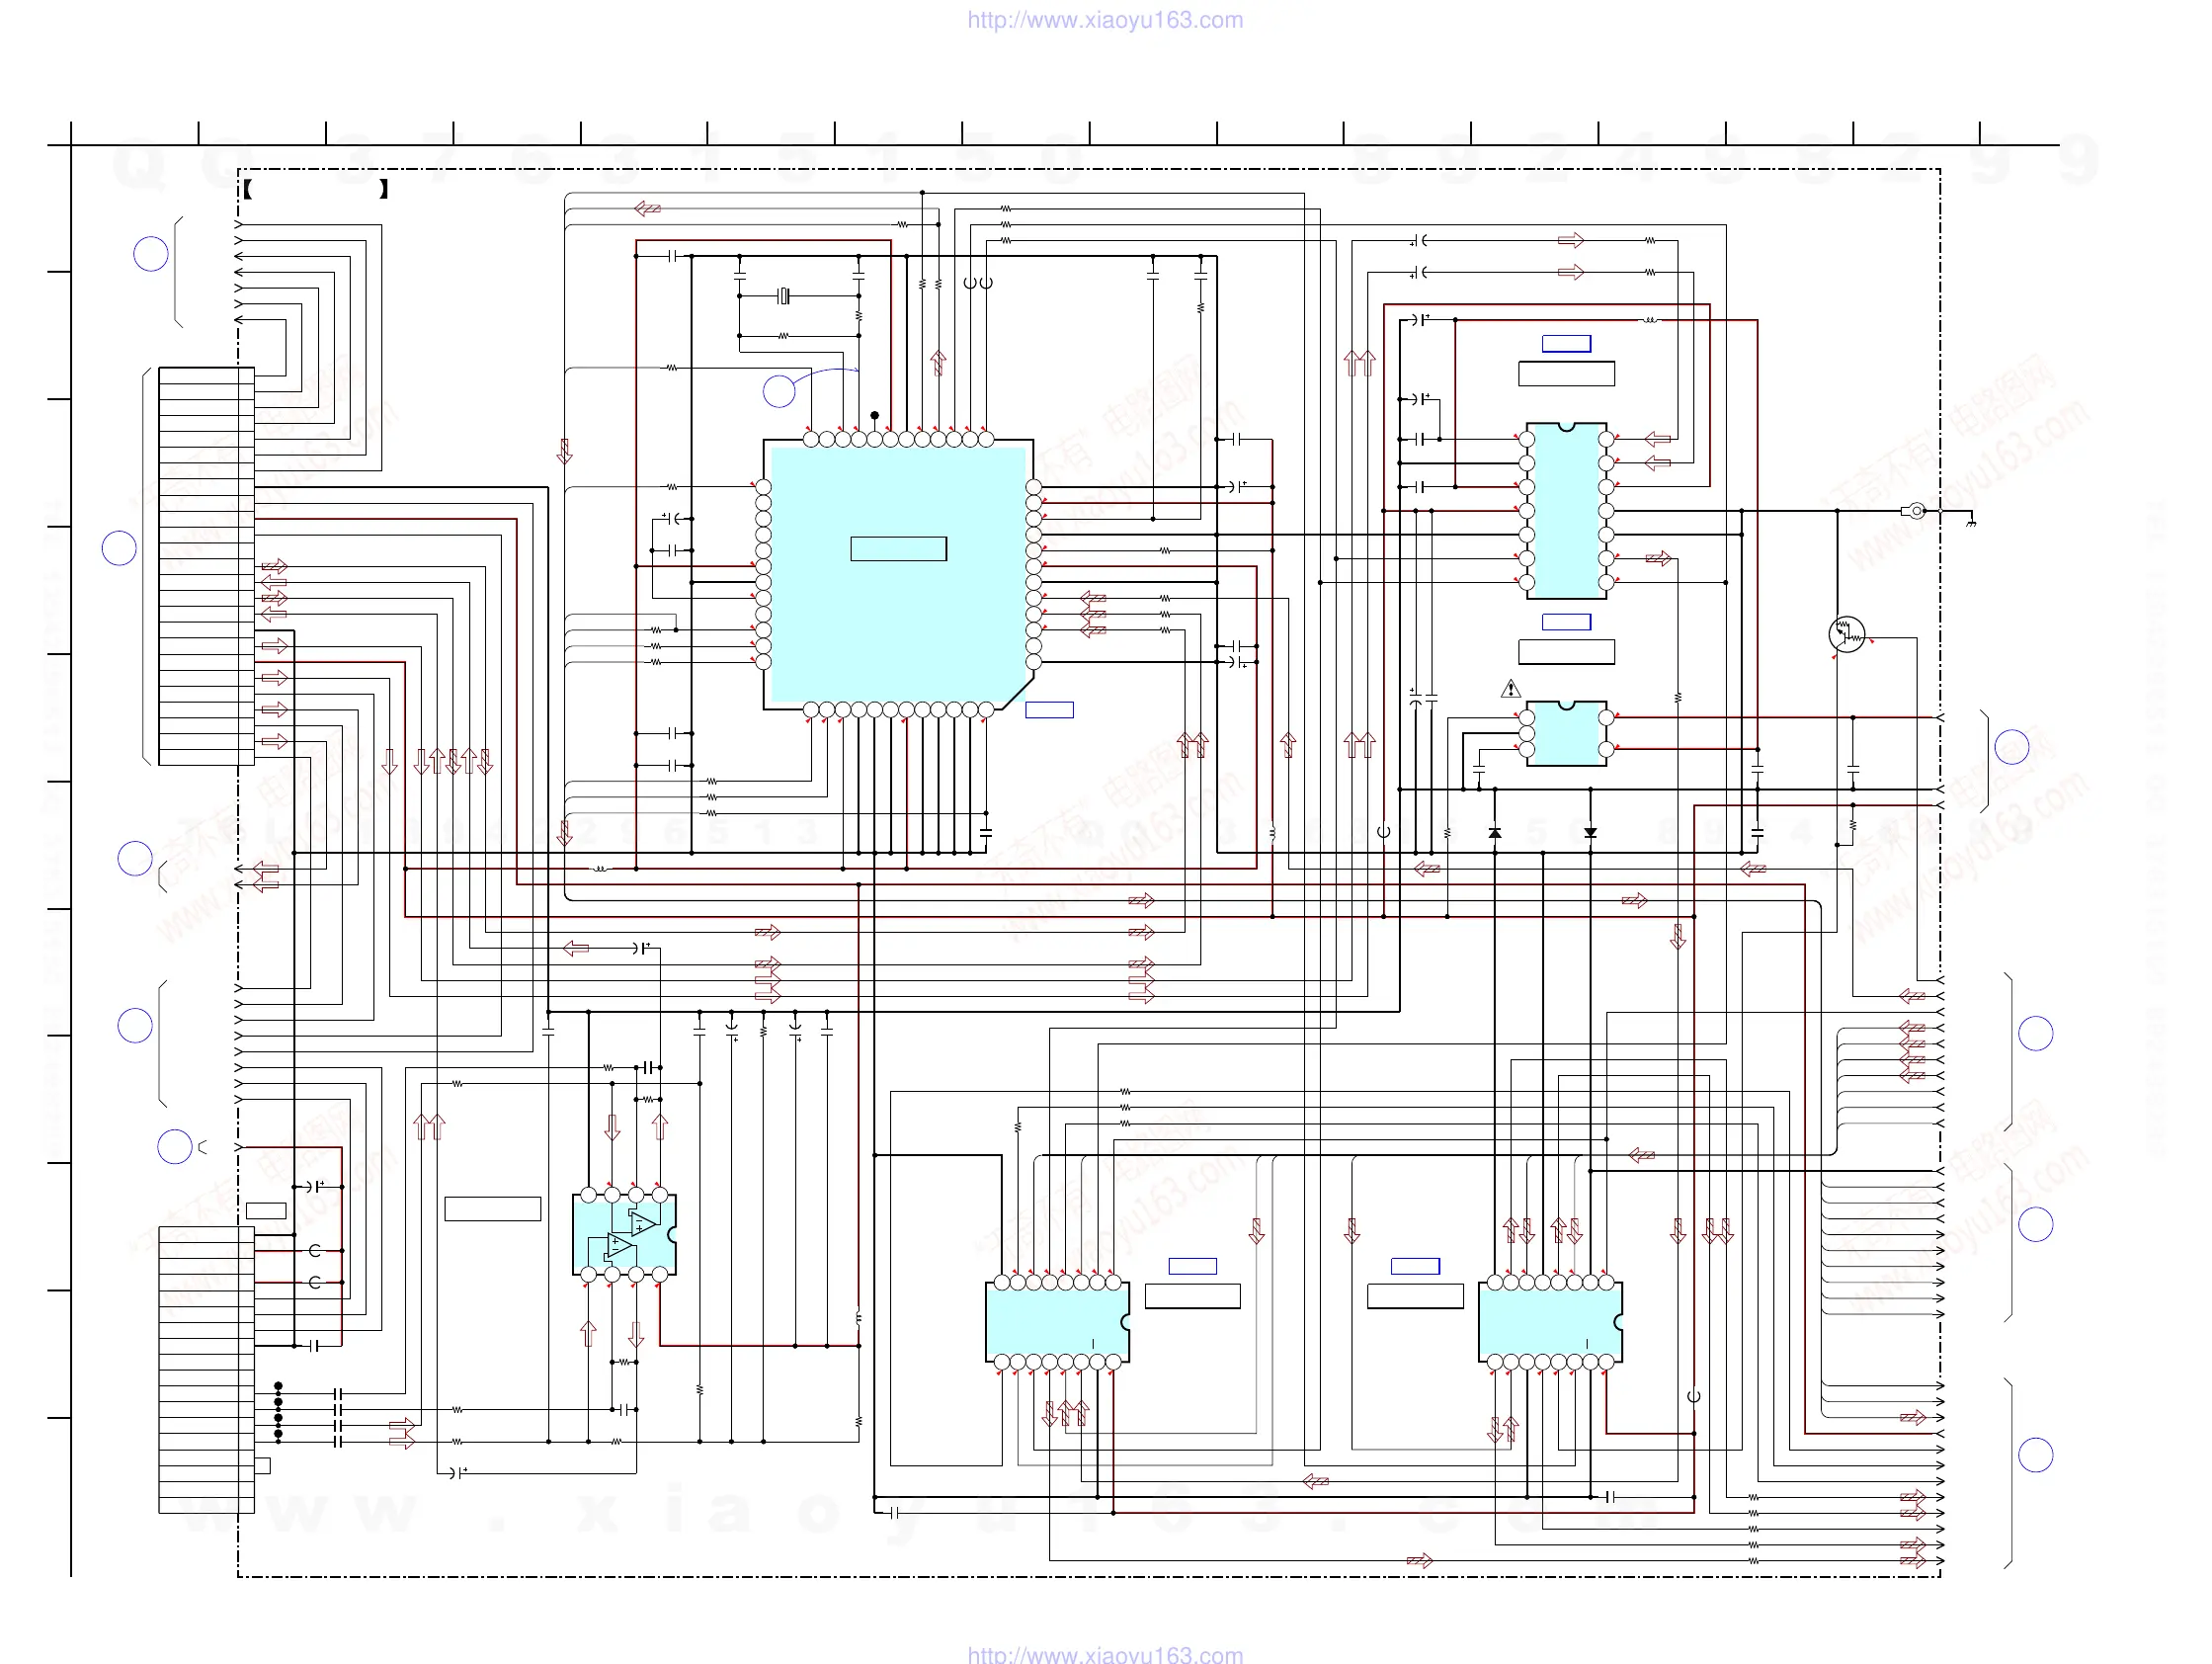Select the right diode symbol
2212x1664 pixels.
tap(1590, 832)
